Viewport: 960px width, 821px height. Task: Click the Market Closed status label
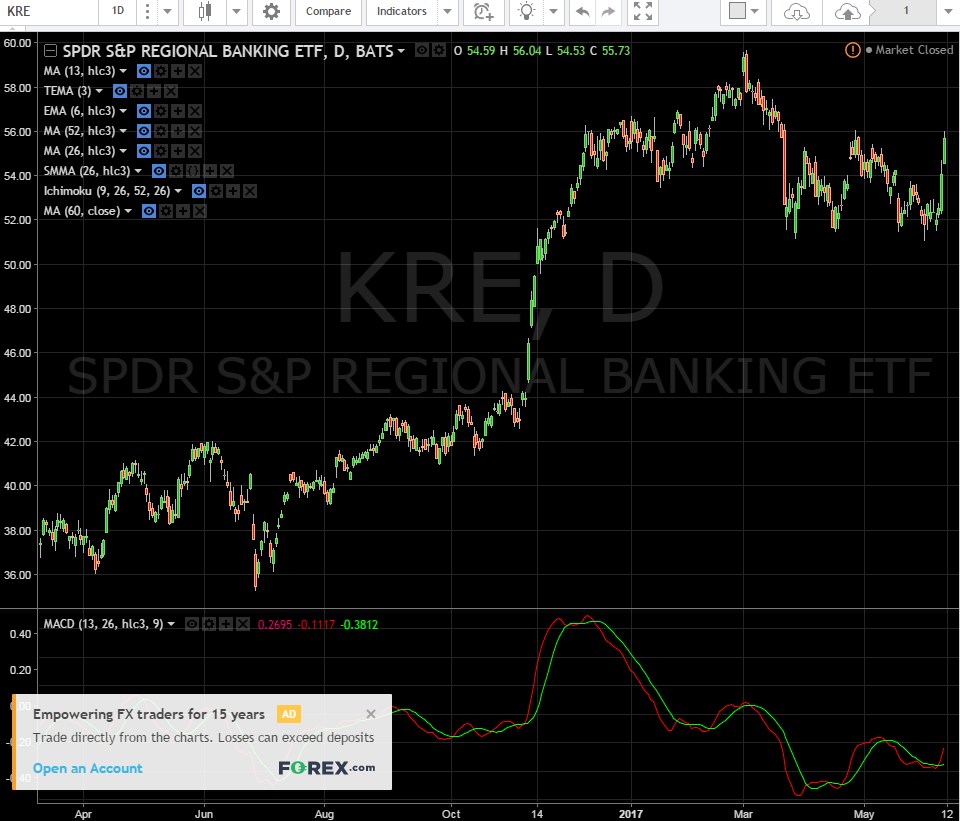(913, 50)
